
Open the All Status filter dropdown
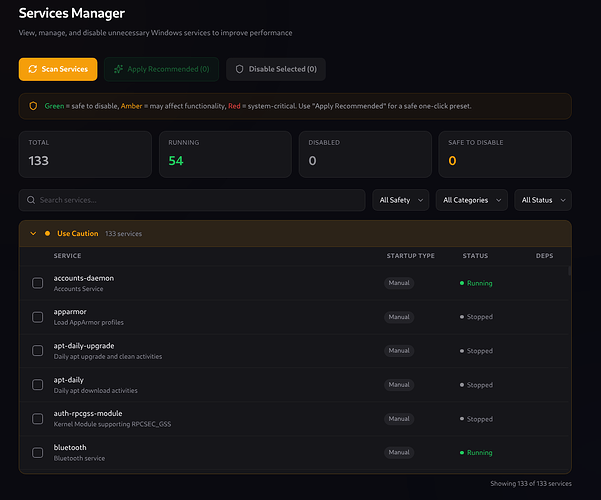click(x=543, y=200)
